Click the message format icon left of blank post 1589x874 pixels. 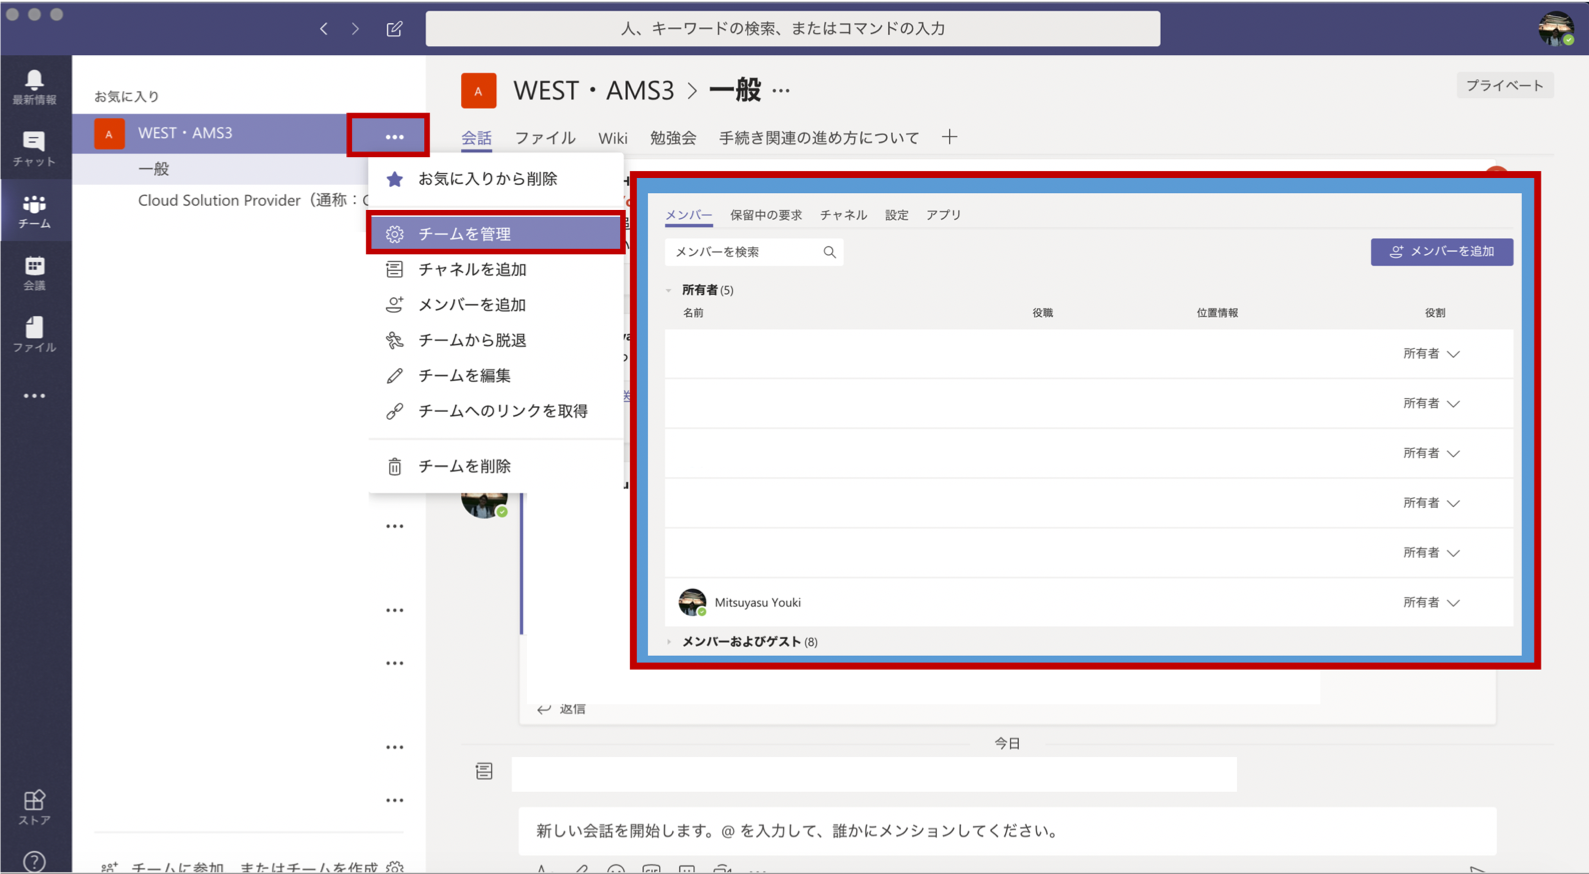484,771
